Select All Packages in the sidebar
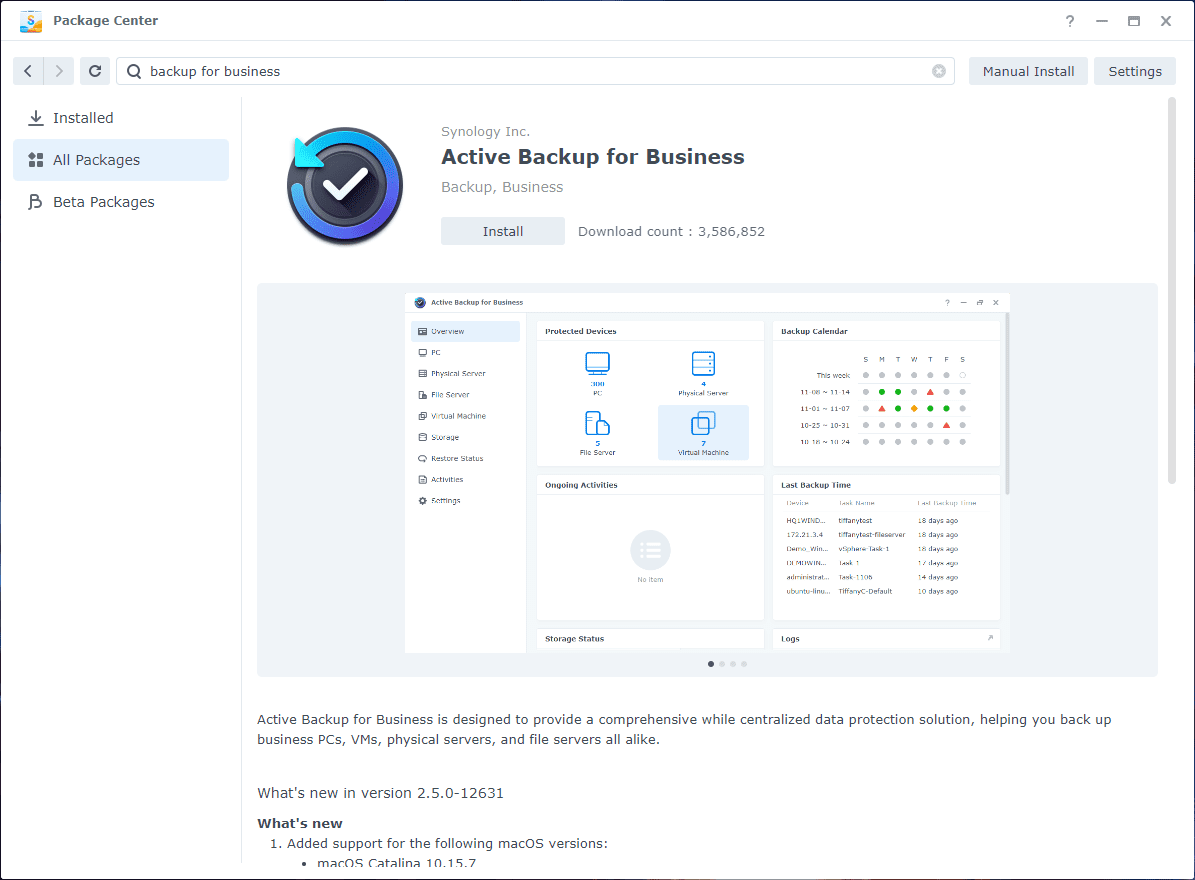The width and height of the screenshot is (1195, 880). (121, 160)
